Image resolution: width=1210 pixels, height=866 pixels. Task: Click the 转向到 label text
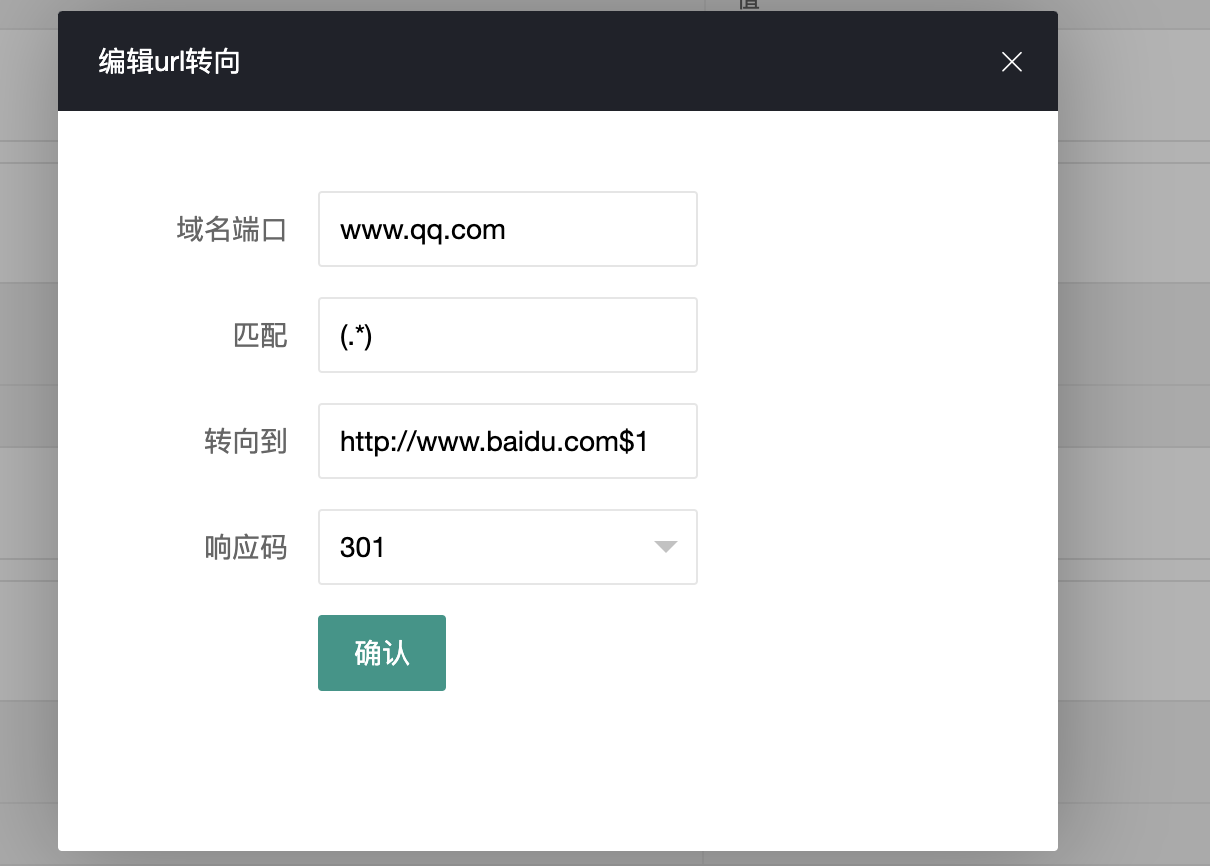coord(246,441)
